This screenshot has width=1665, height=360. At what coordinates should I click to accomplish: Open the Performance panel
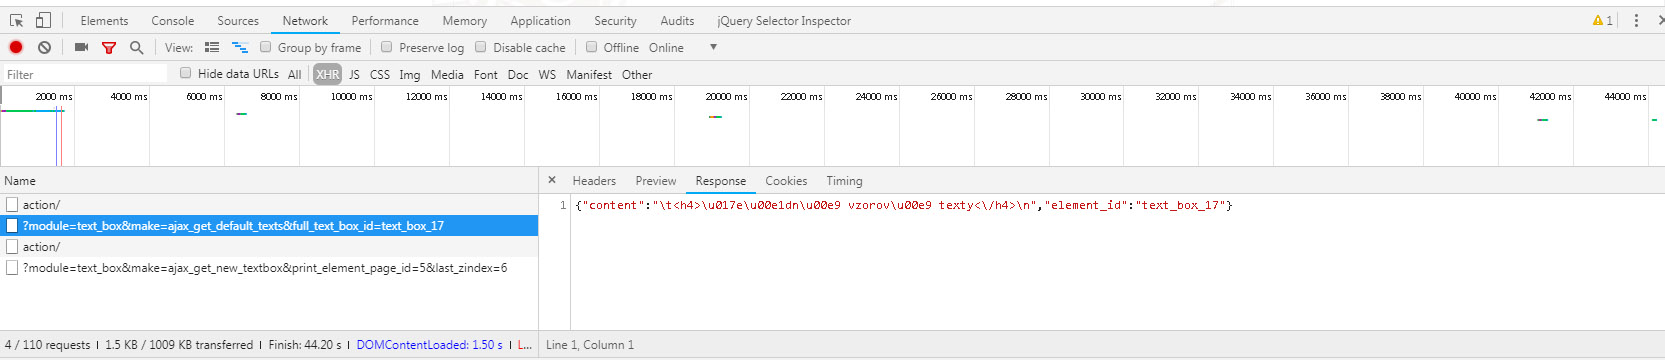pyautogui.click(x=385, y=20)
